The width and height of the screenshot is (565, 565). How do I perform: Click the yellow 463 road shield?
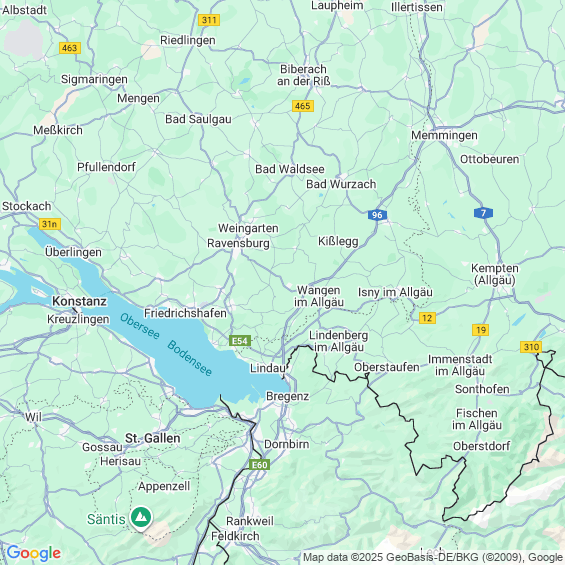(70, 48)
